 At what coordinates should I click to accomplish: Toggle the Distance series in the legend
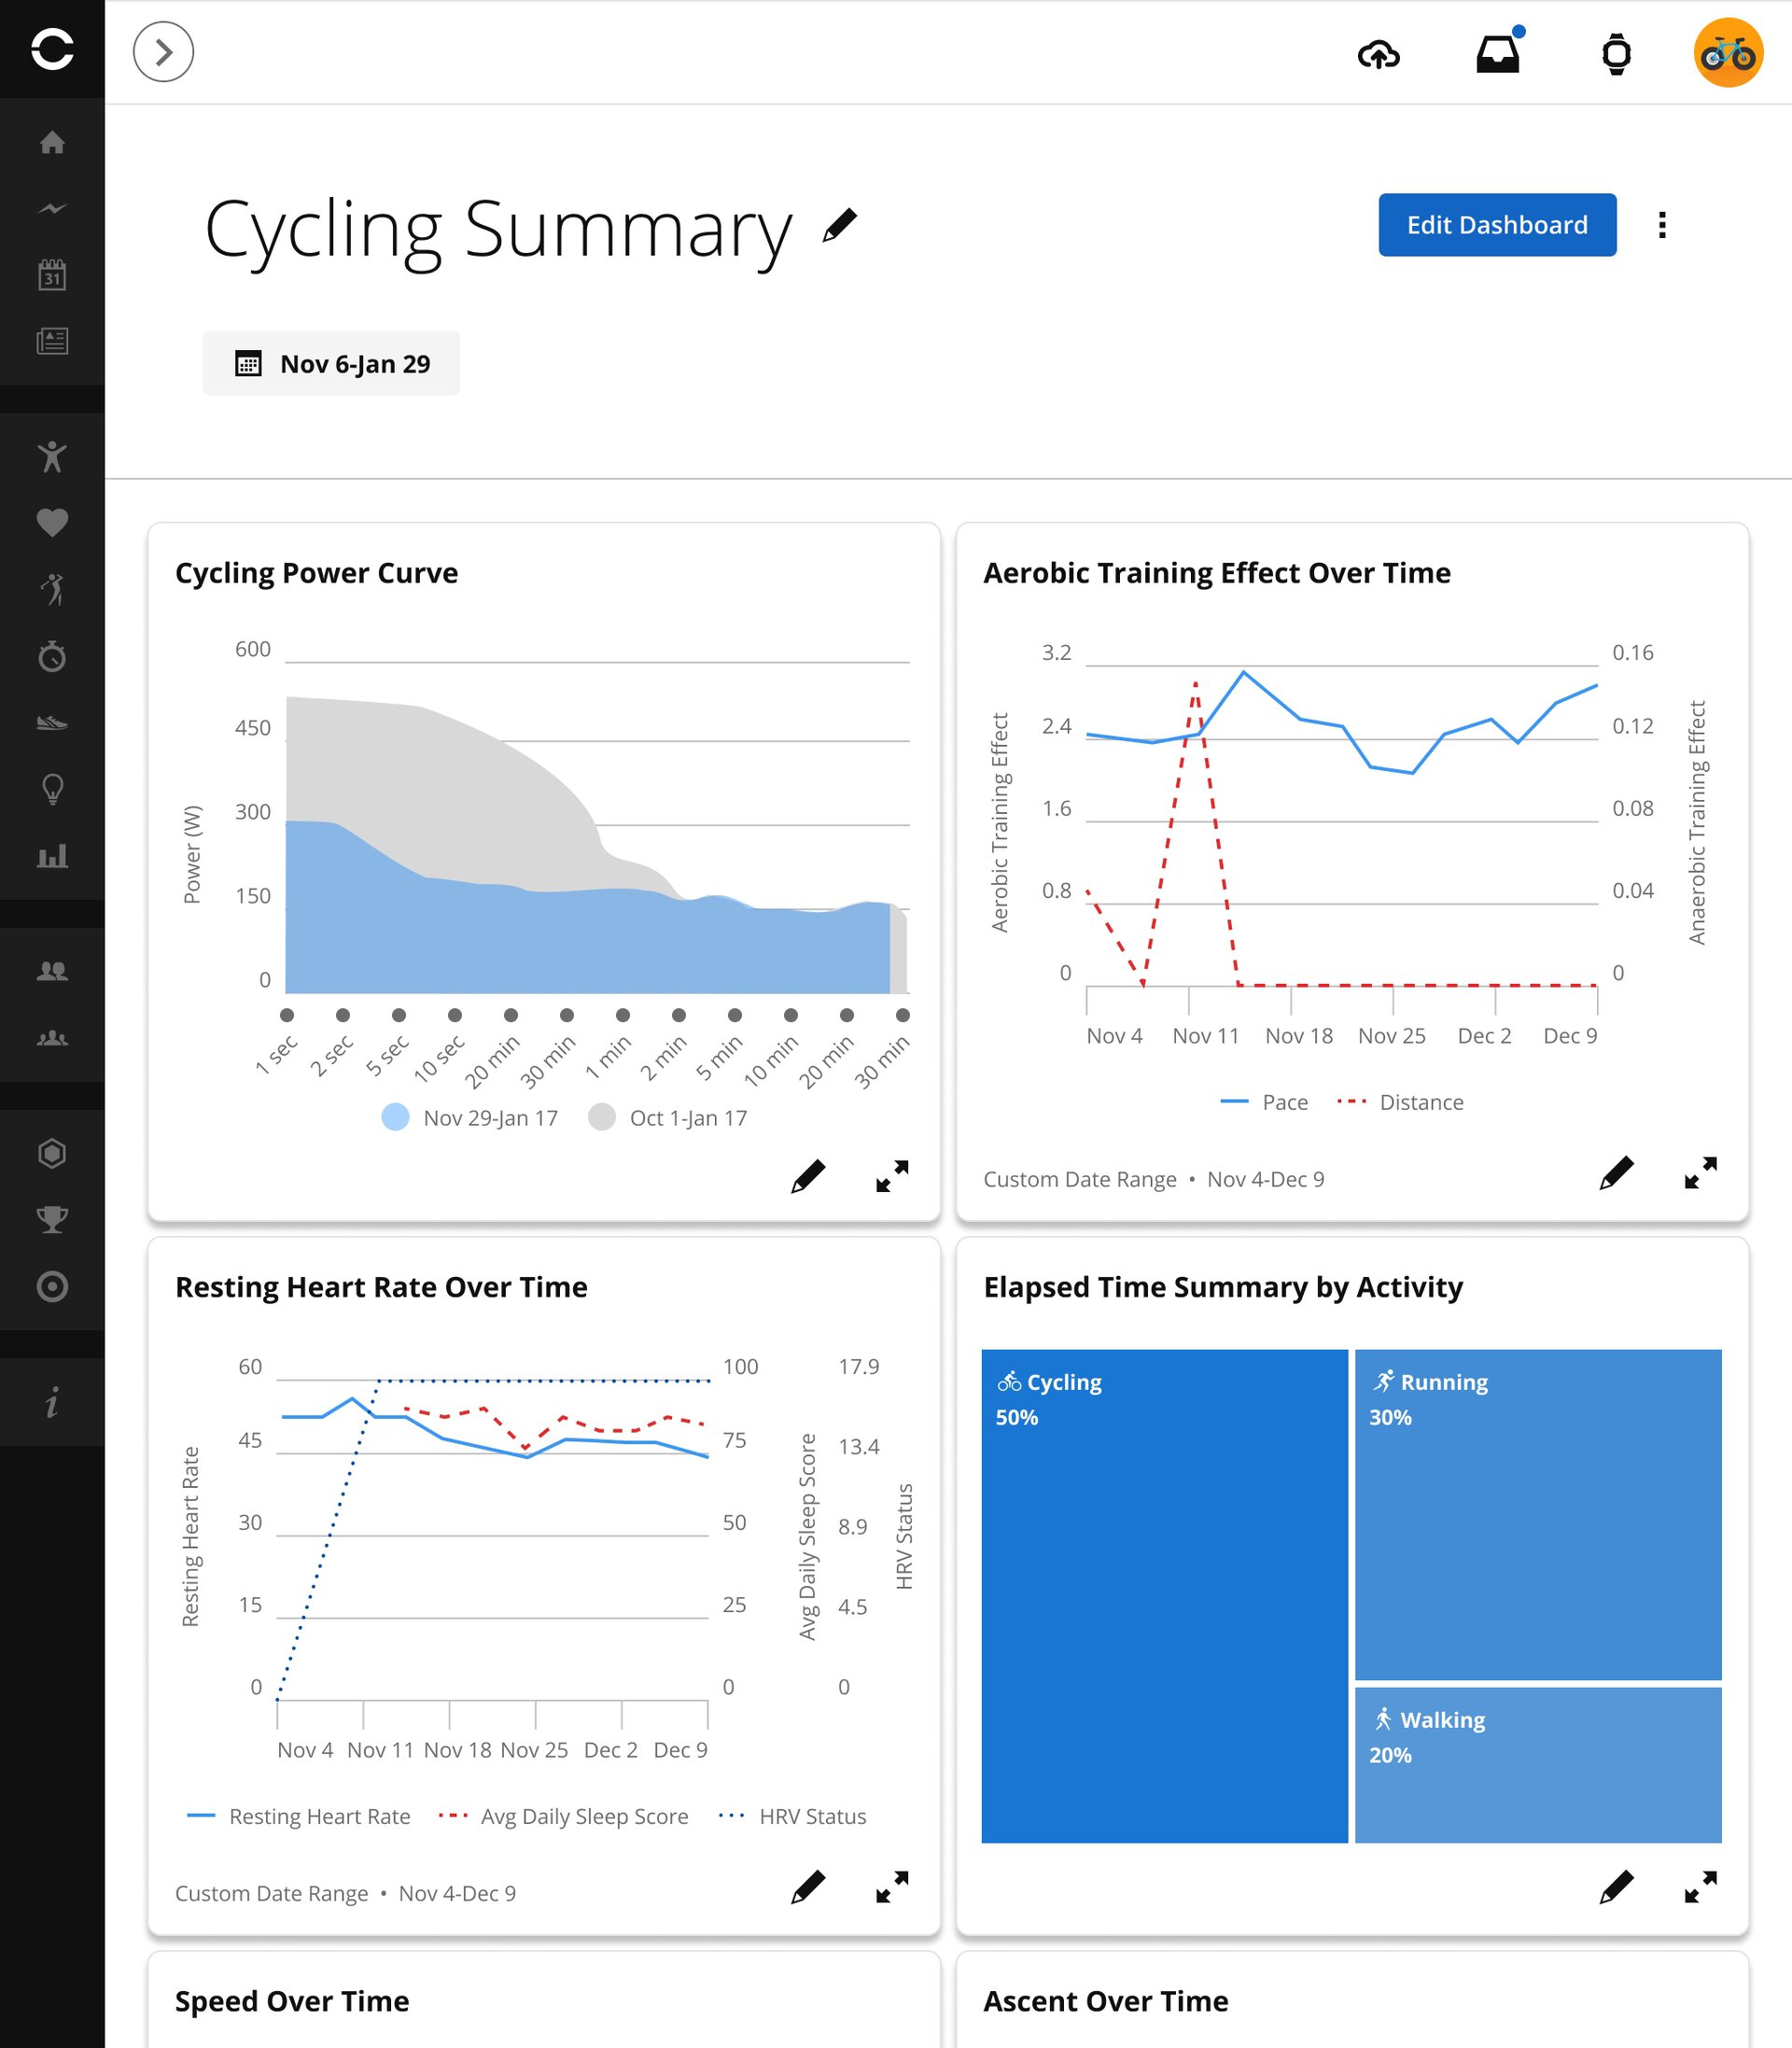point(1401,1102)
